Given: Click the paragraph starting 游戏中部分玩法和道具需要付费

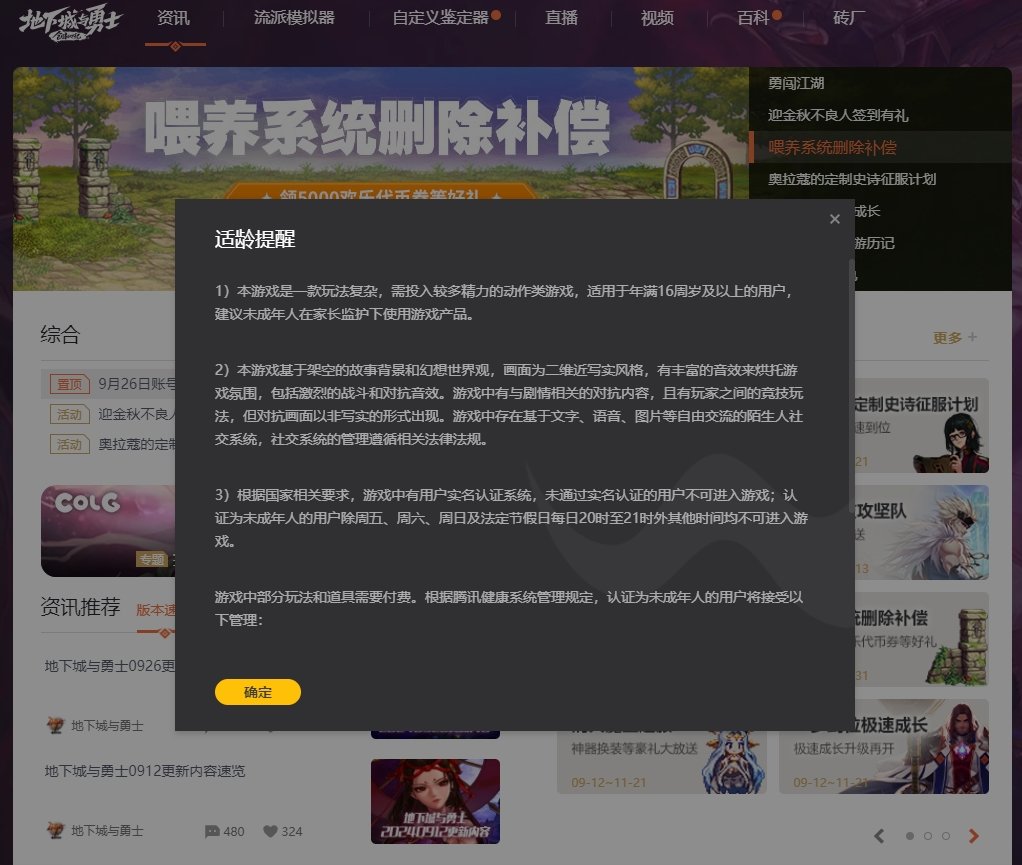Looking at the screenshot, I should pyautogui.click(x=509, y=608).
